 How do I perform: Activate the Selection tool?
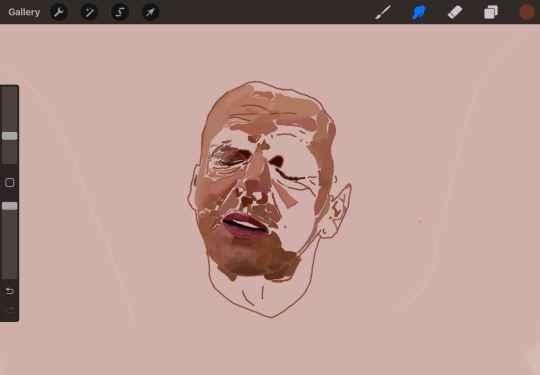pos(120,12)
